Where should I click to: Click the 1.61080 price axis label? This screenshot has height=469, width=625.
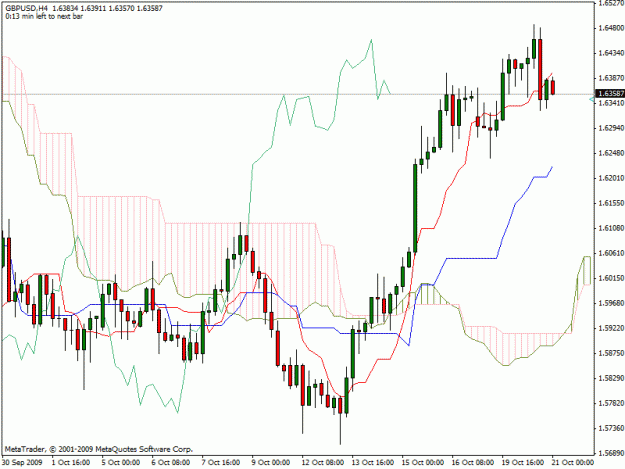[611, 228]
